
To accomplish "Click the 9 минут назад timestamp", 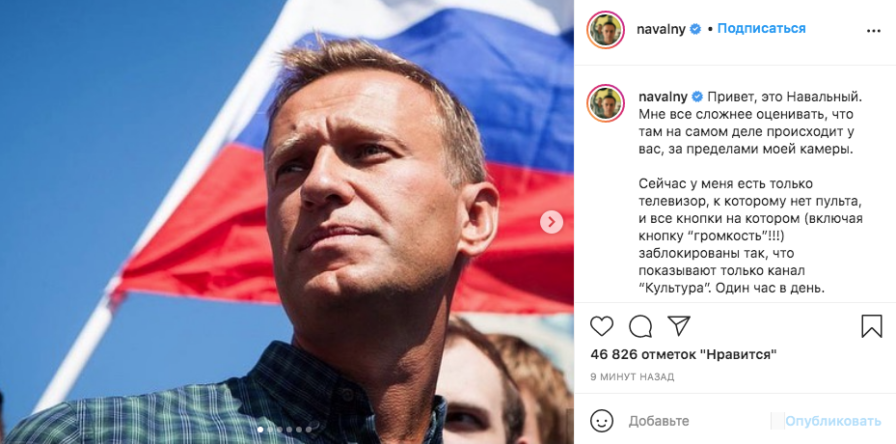I will tap(632, 377).
